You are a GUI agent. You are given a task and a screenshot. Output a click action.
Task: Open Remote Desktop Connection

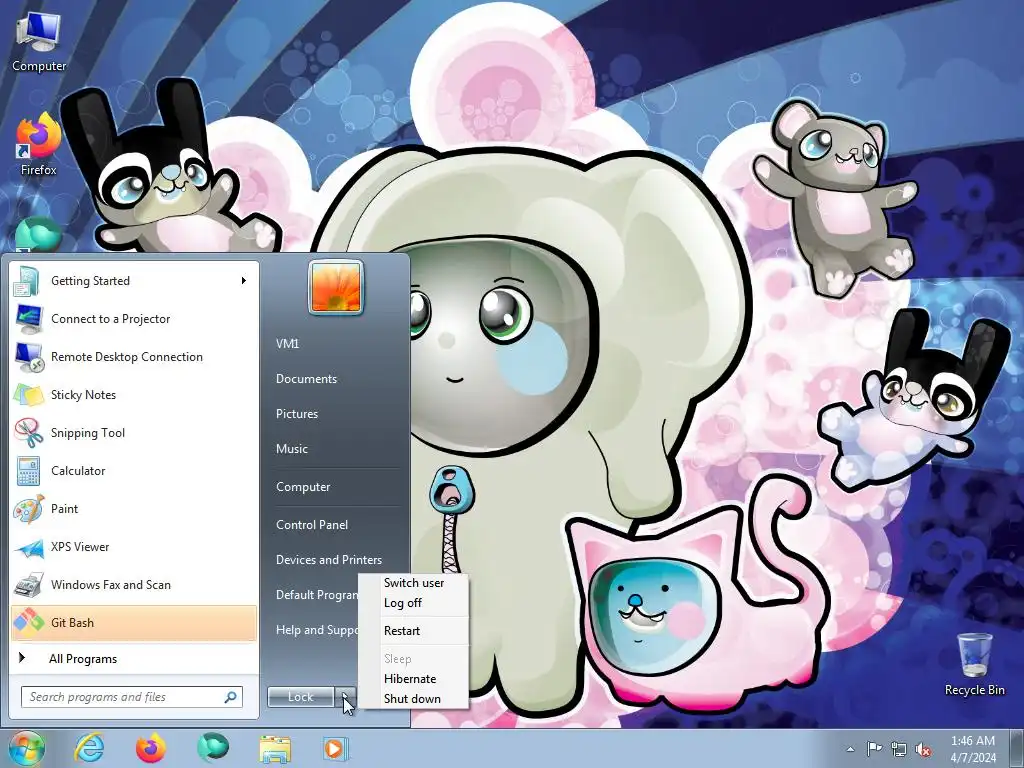coord(134,357)
